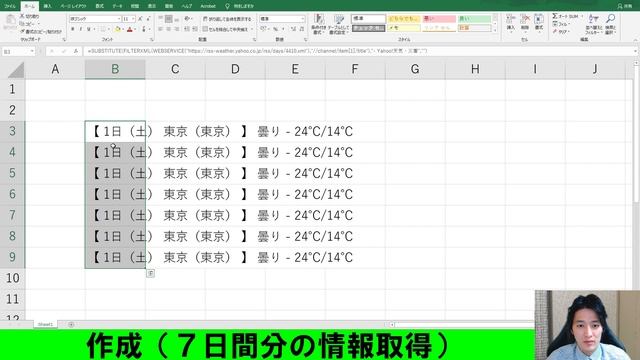Image resolution: width=640 pixels, height=360 pixels.
Task: Open Sort and Filter menu
Action: [x=593, y=24]
